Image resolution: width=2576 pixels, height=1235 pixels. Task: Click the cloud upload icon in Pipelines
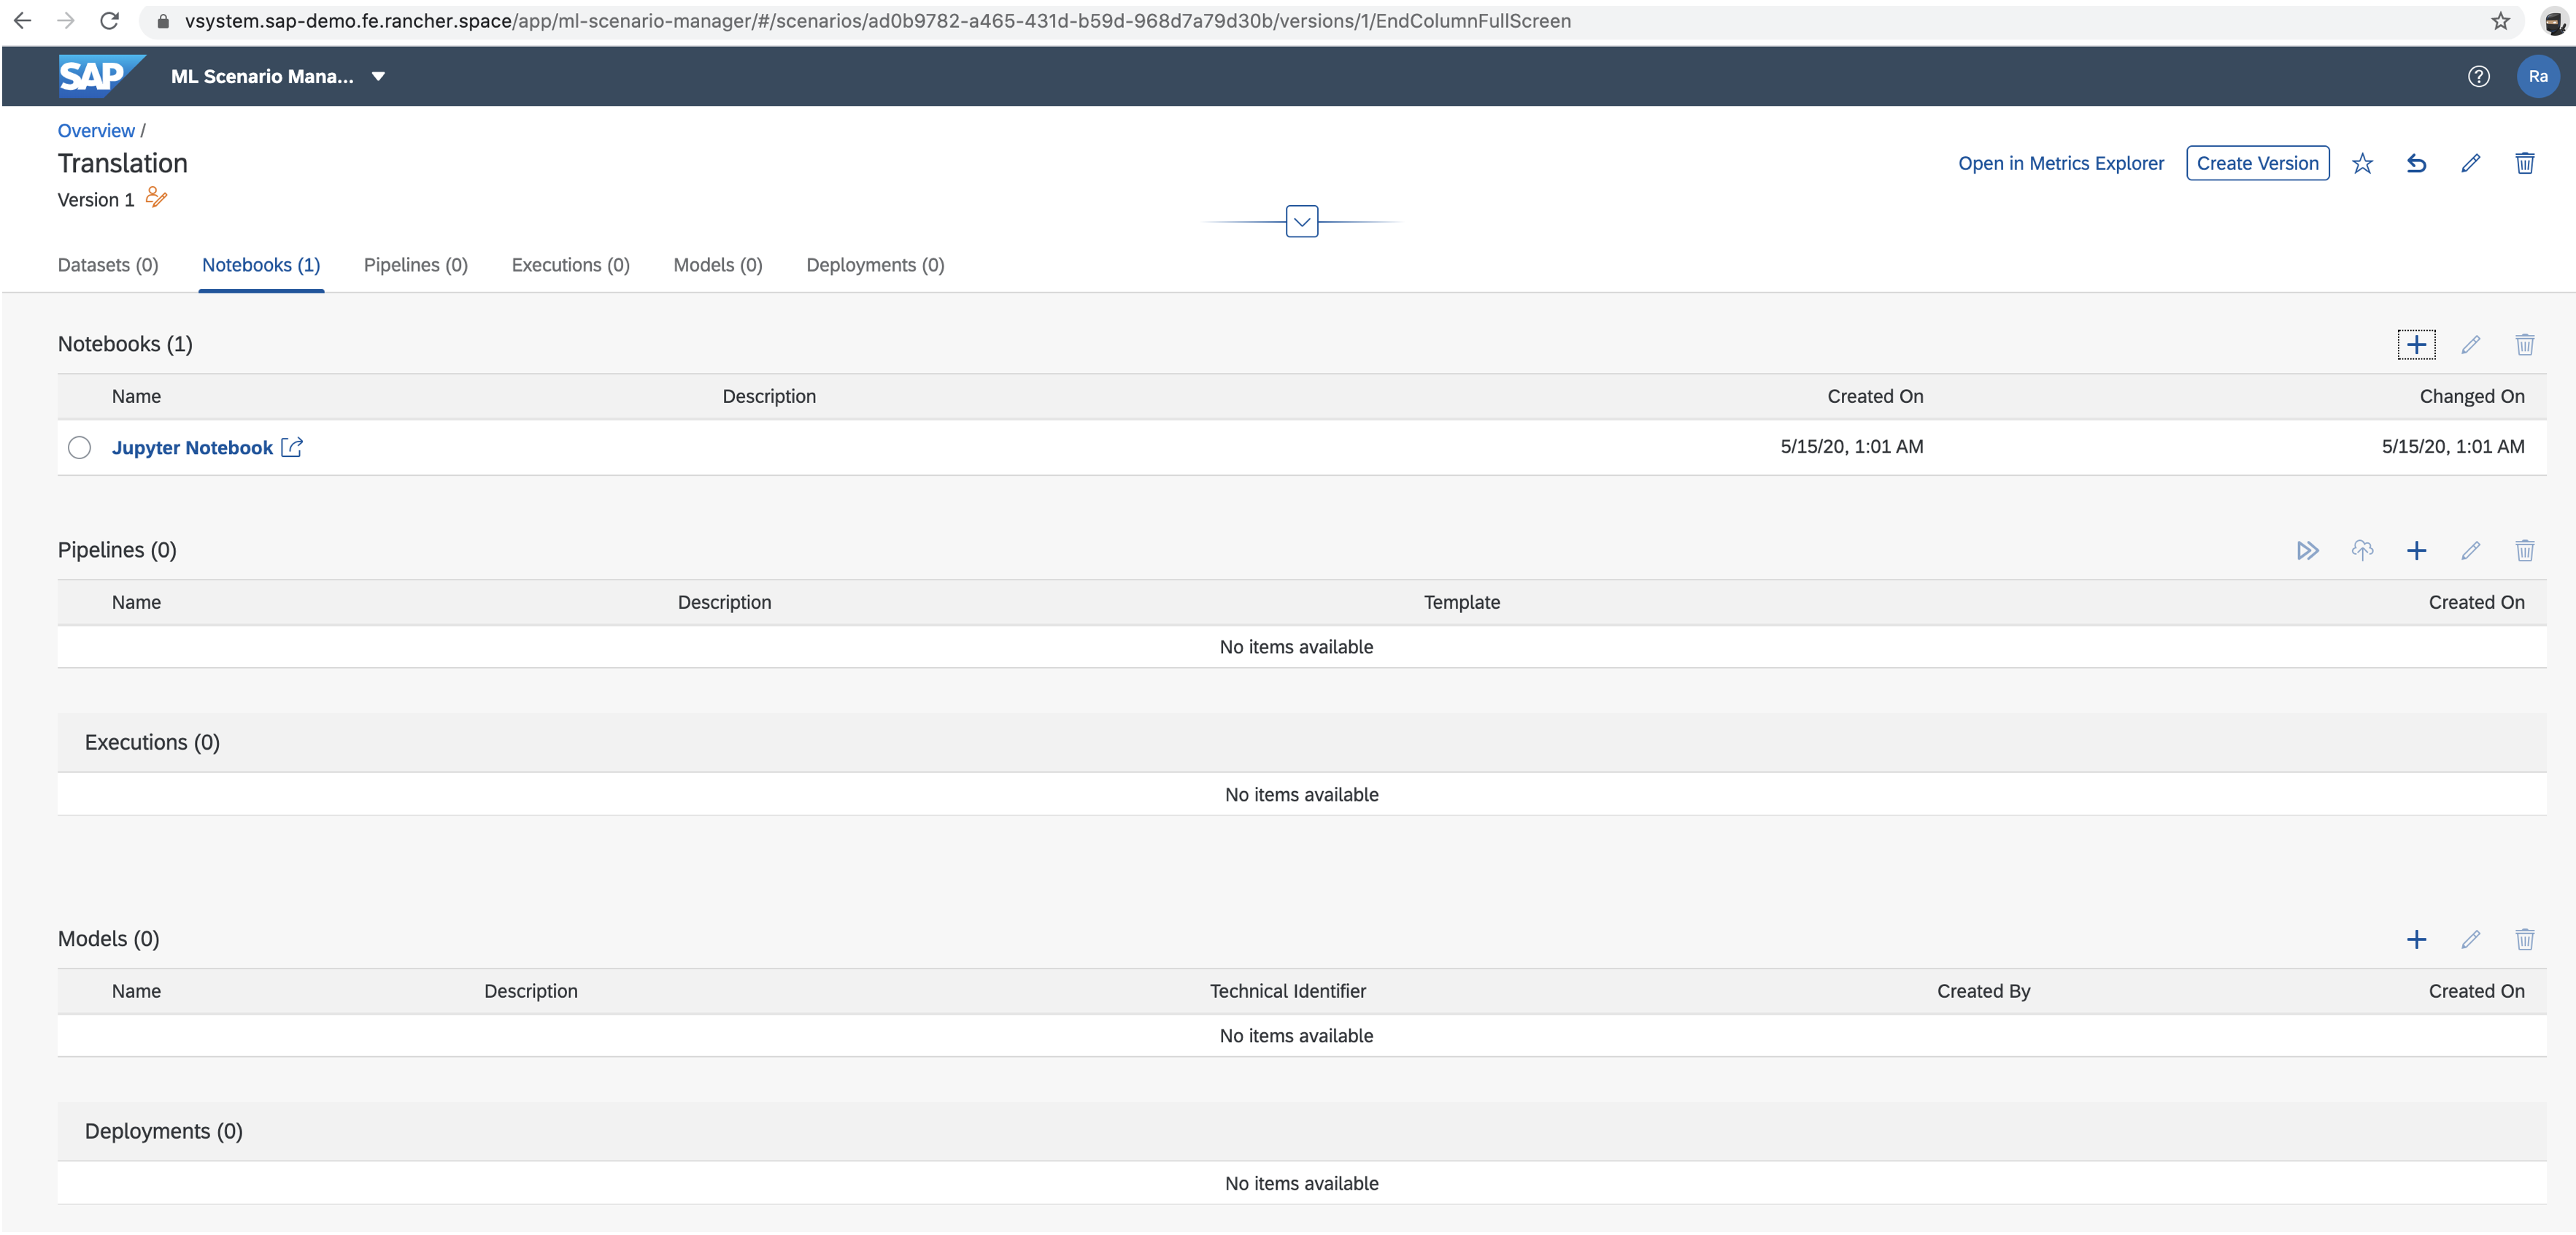coord(2361,551)
